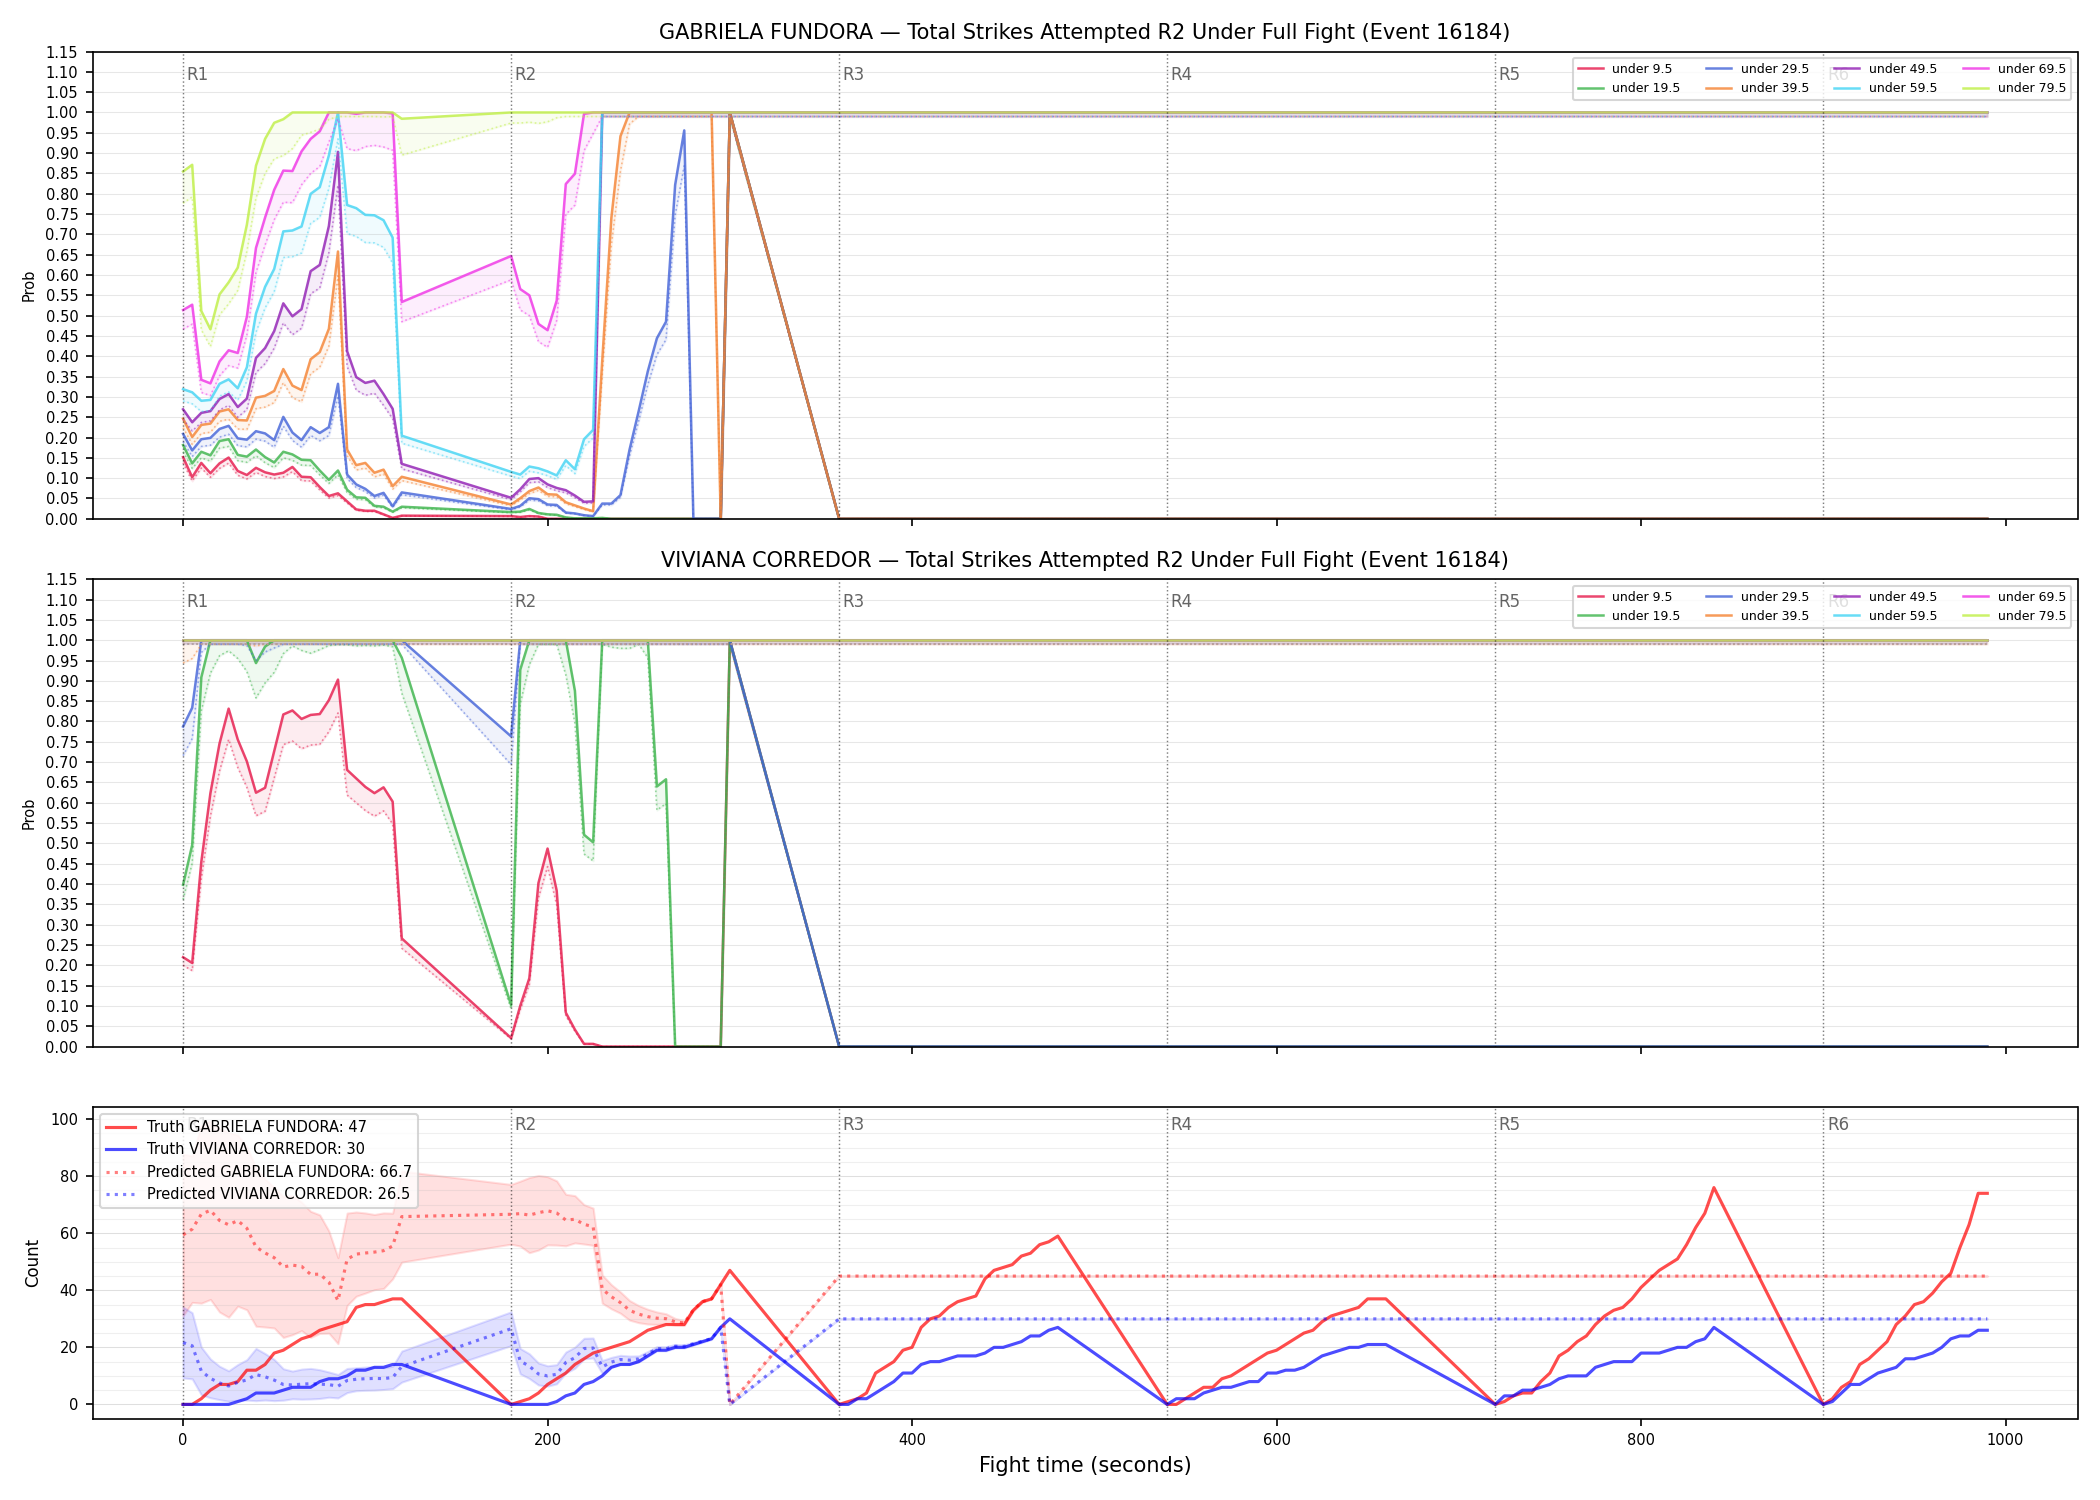Click the 'Prob' label on Gabriela Fundora chart

29,286
